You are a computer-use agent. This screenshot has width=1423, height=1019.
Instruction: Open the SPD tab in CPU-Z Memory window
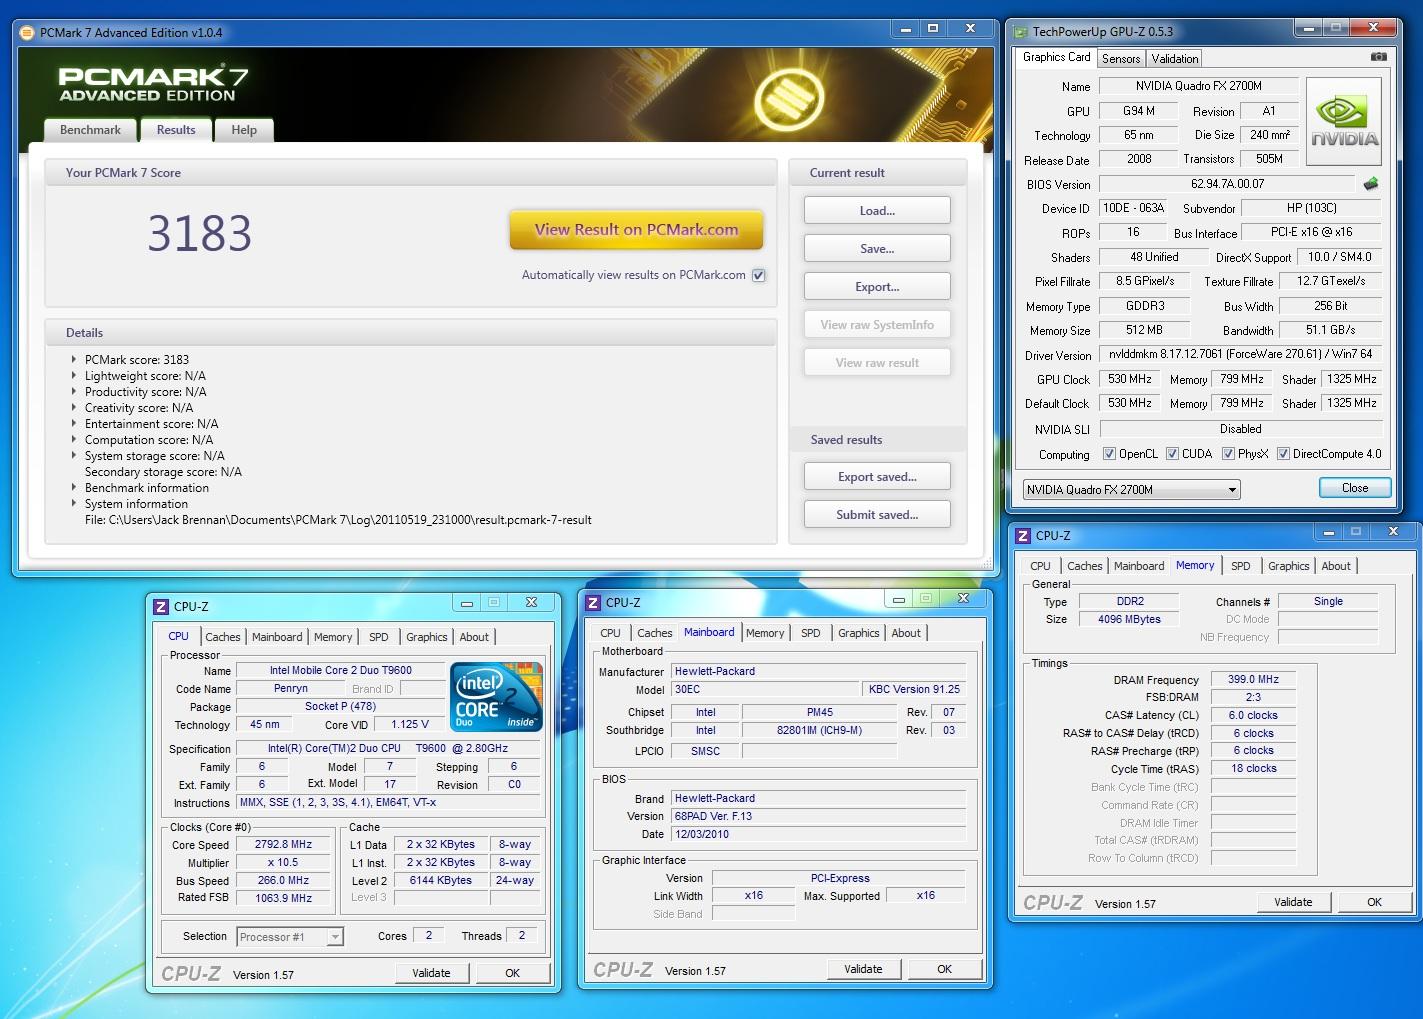click(1240, 566)
